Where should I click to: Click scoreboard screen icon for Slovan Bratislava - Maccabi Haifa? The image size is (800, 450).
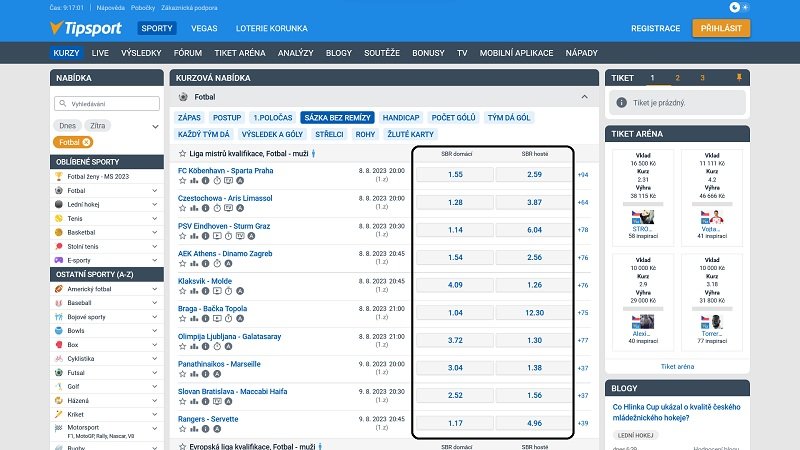coord(217,402)
